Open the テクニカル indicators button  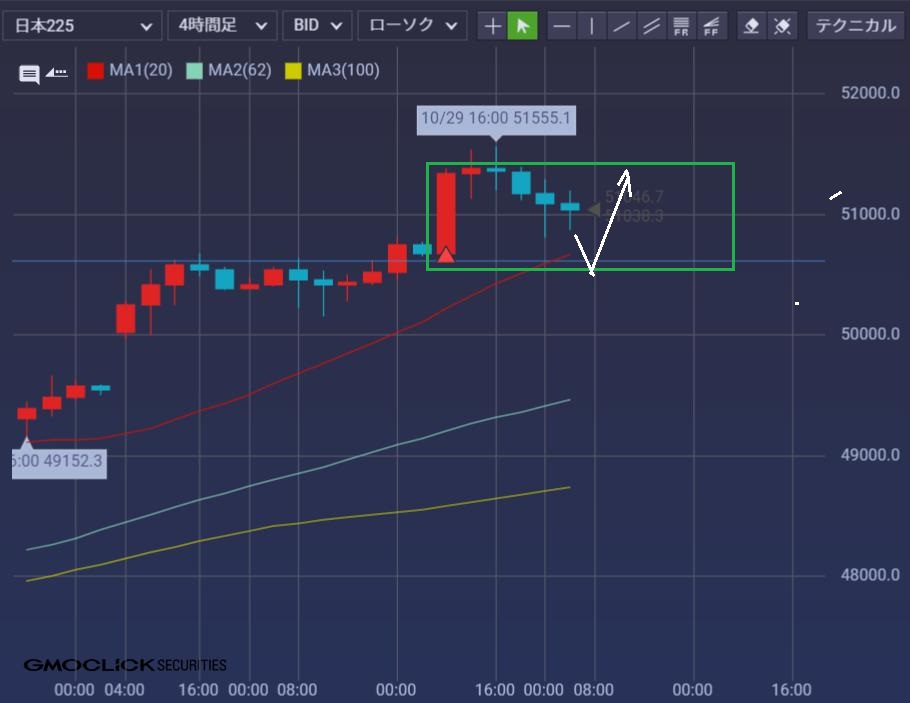(x=856, y=26)
